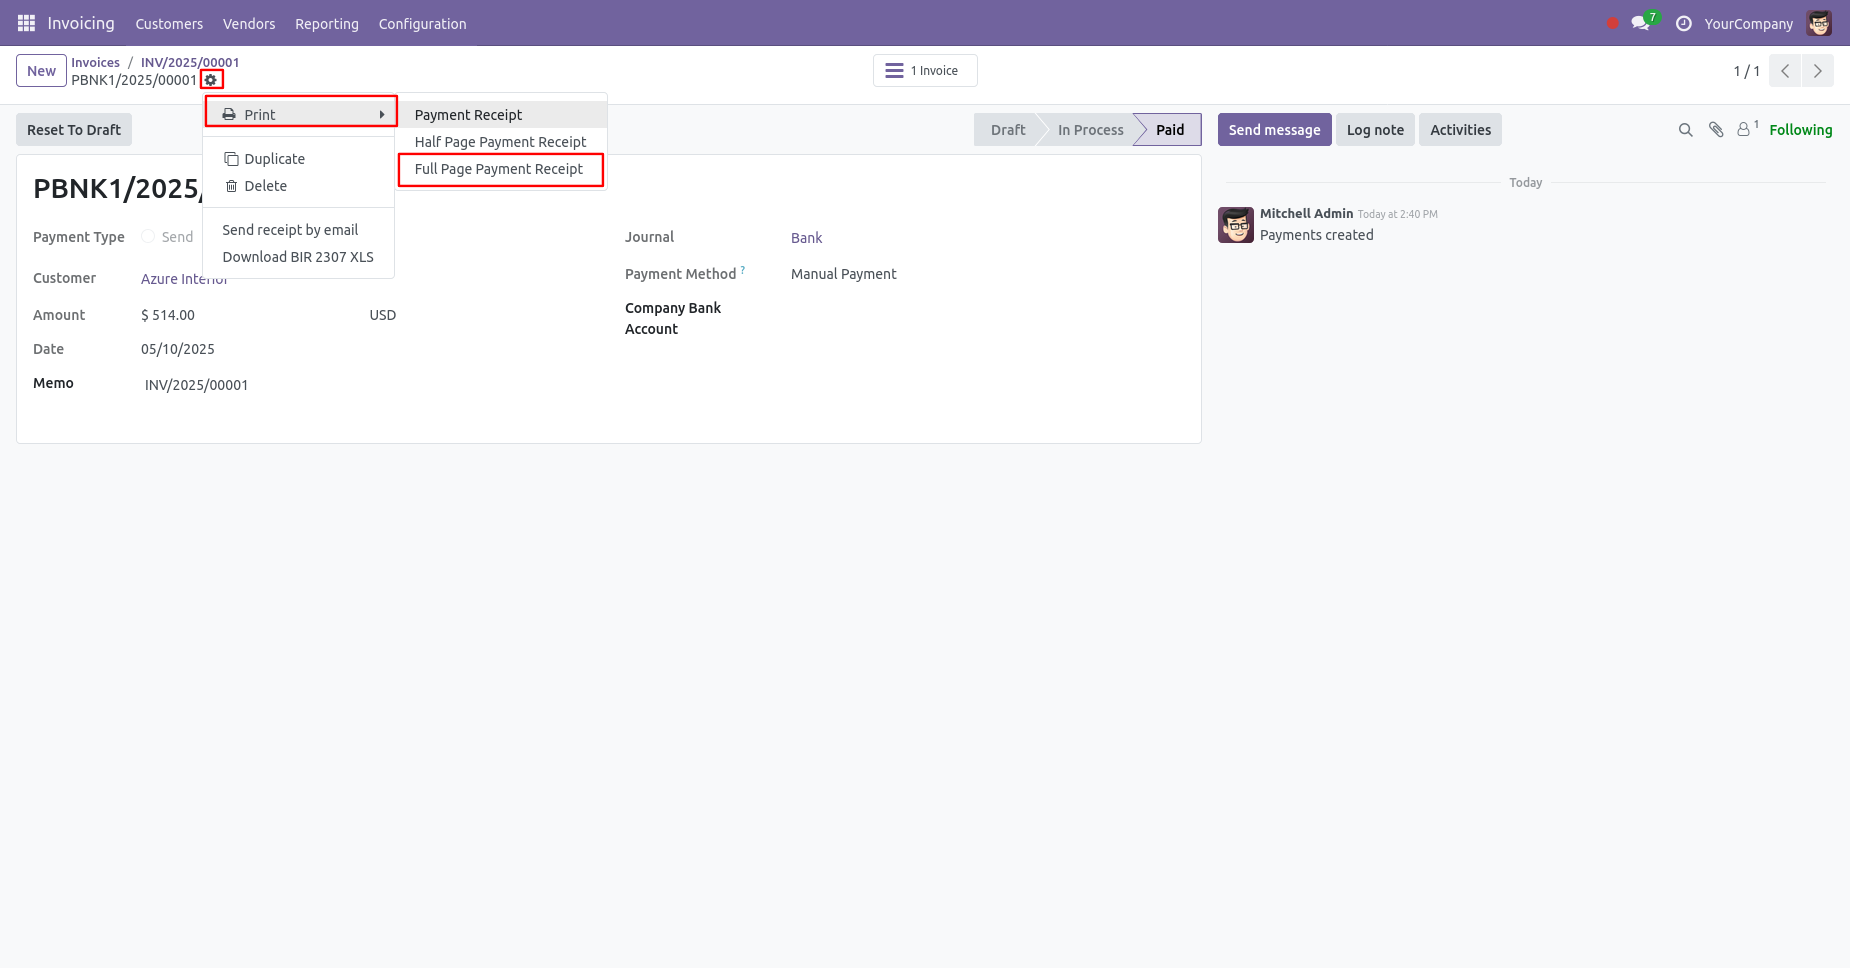Open the Azure Interior customer link

[184, 279]
